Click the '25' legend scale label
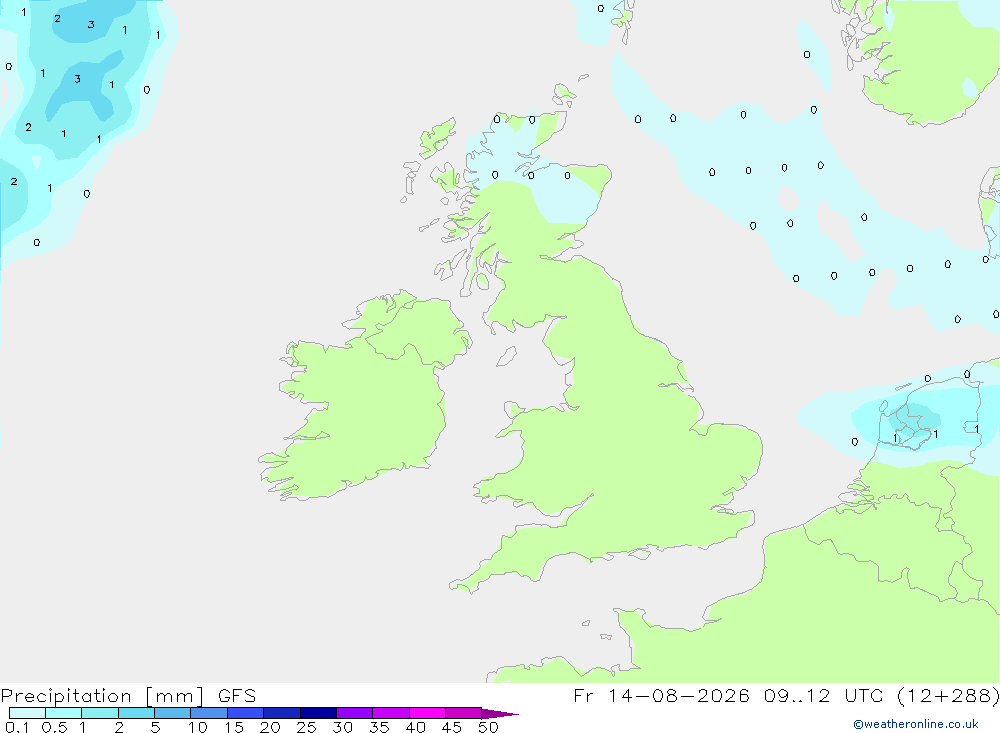The image size is (1000, 733). pyautogui.click(x=307, y=727)
